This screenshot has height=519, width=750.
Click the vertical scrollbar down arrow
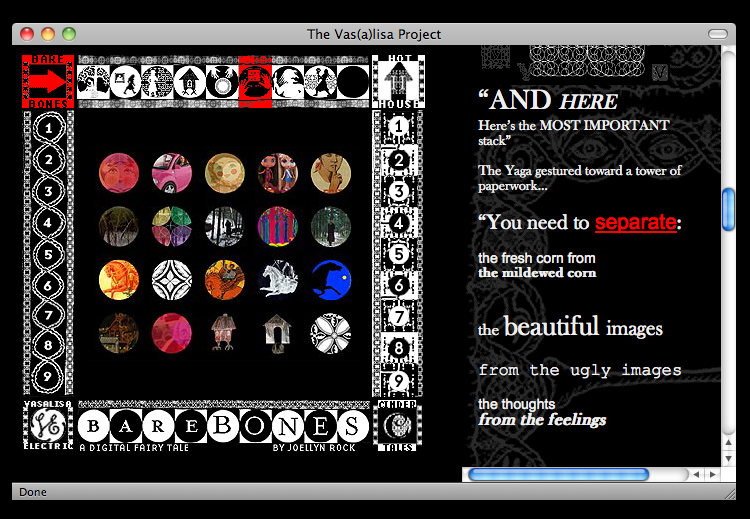(x=730, y=456)
